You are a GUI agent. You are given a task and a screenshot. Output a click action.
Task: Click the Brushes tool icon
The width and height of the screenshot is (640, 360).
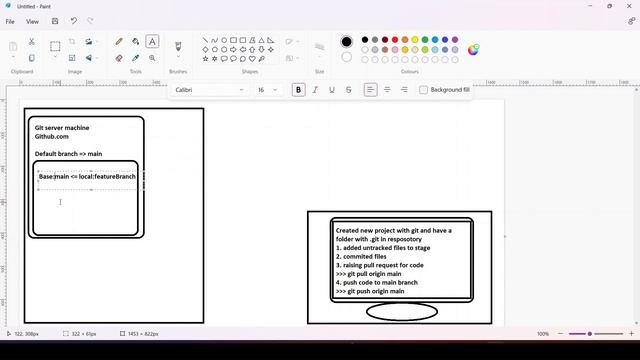tap(178, 46)
